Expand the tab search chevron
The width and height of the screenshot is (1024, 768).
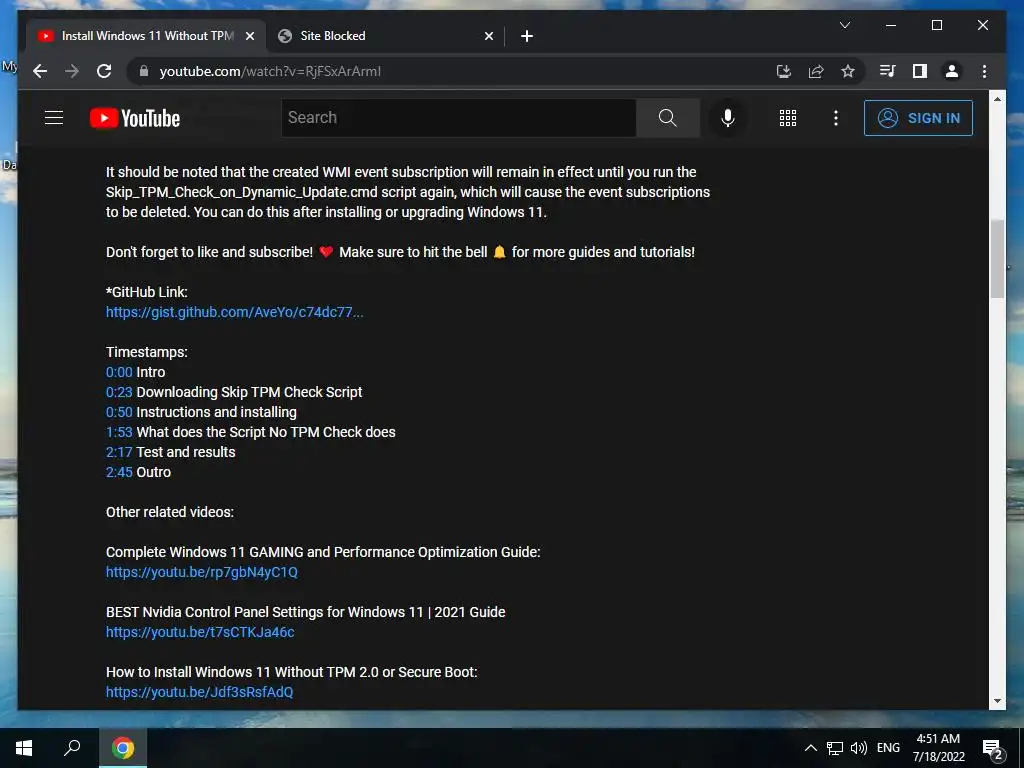[844, 25]
